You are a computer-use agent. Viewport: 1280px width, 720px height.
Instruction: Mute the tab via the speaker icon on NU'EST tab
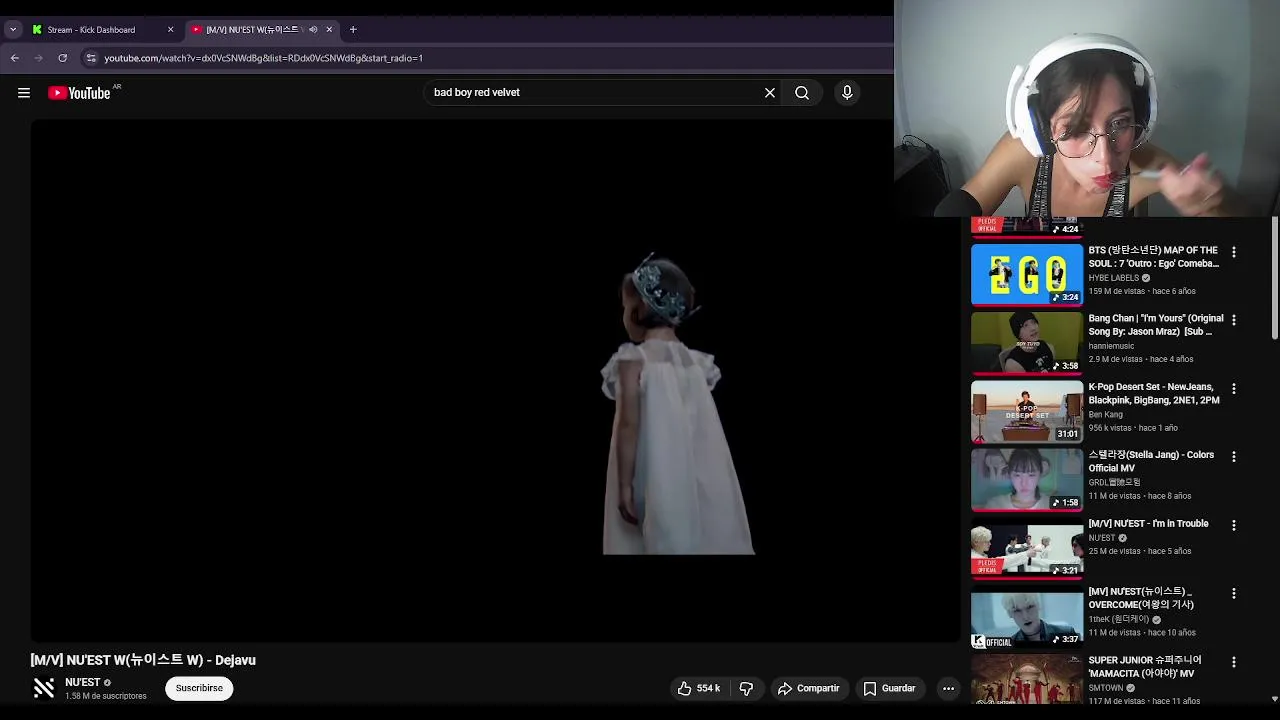(x=313, y=30)
